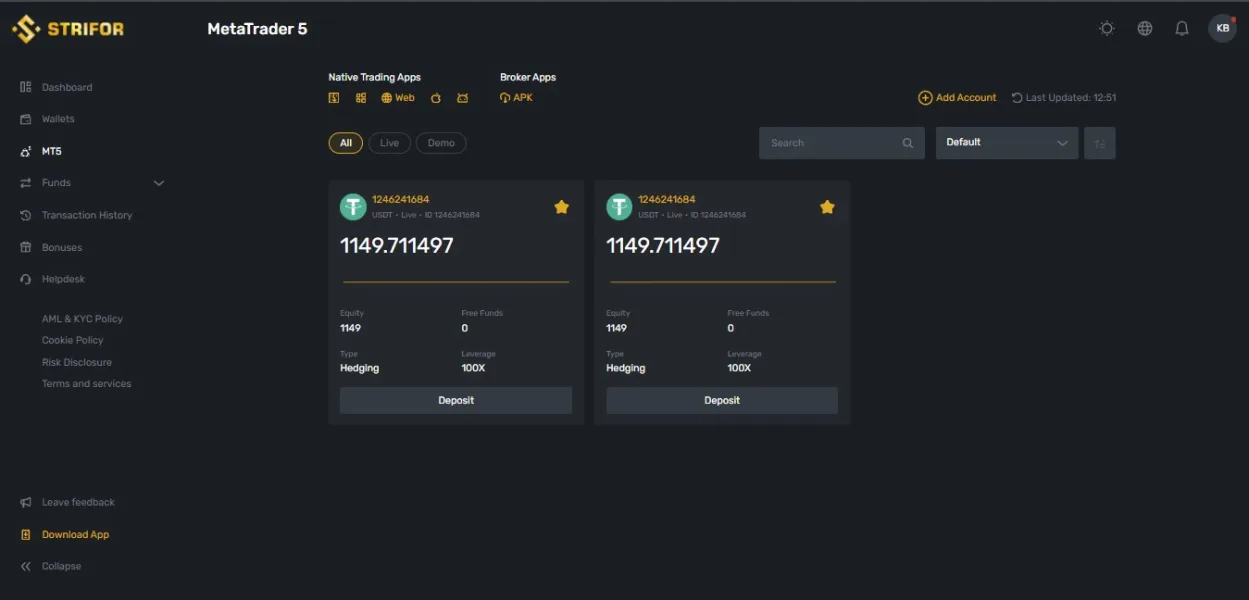Download the macOS native trading app
Screen dimensions: 1249x600
point(334,98)
